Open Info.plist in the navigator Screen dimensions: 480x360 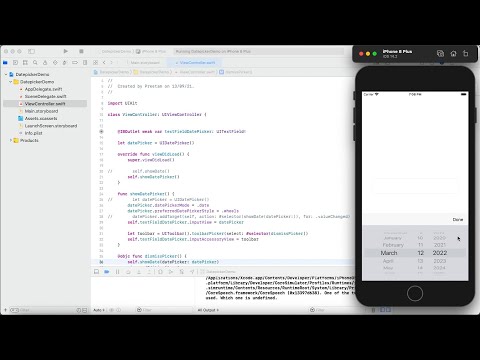[33, 133]
